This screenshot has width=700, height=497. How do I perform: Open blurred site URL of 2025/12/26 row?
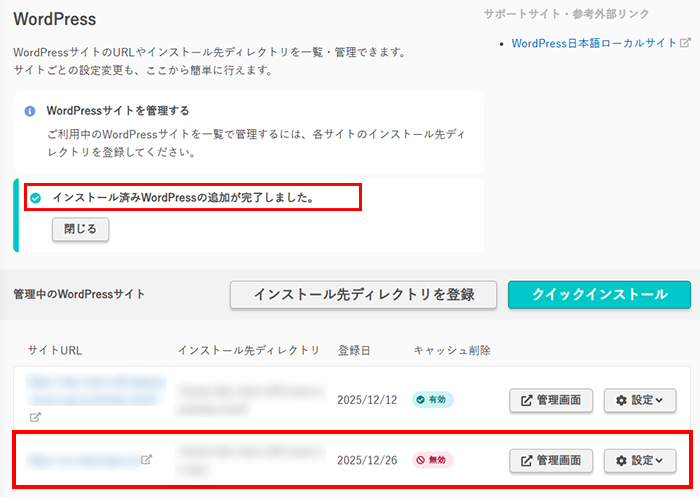(x=83, y=460)
